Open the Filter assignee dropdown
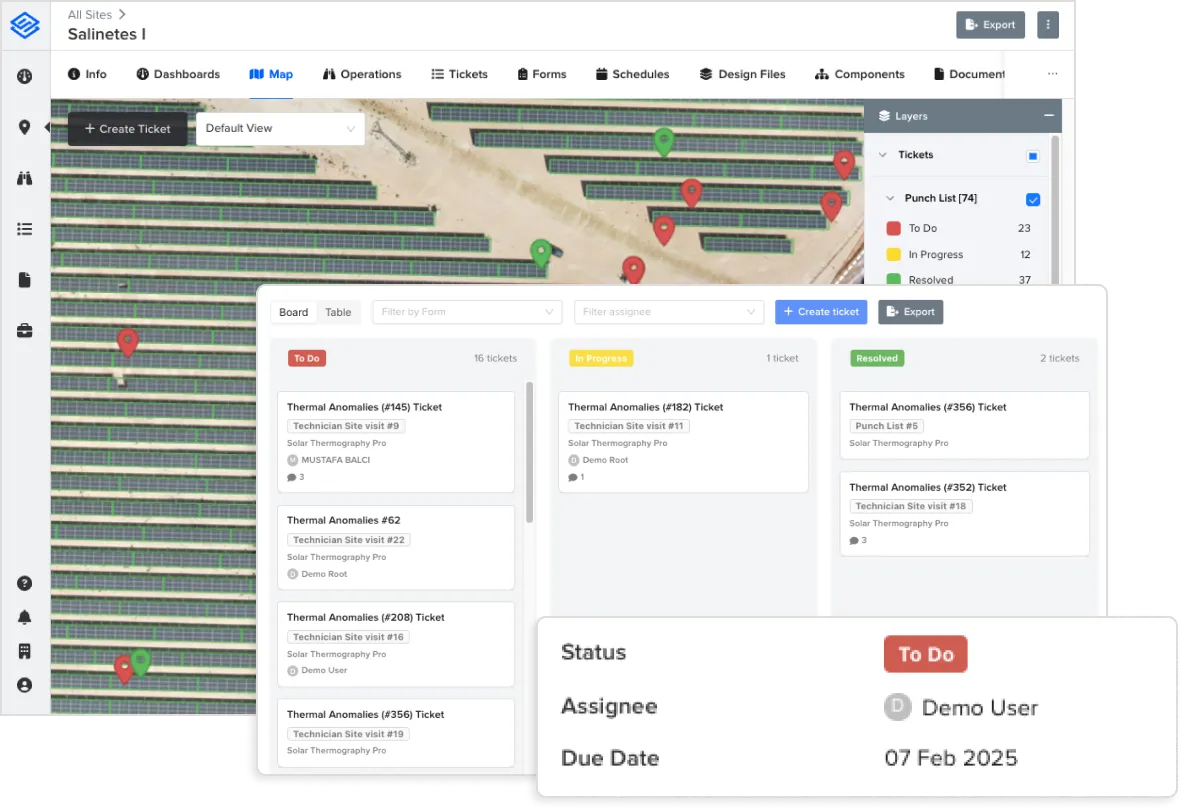1182x810 pixels. point(669,312)
